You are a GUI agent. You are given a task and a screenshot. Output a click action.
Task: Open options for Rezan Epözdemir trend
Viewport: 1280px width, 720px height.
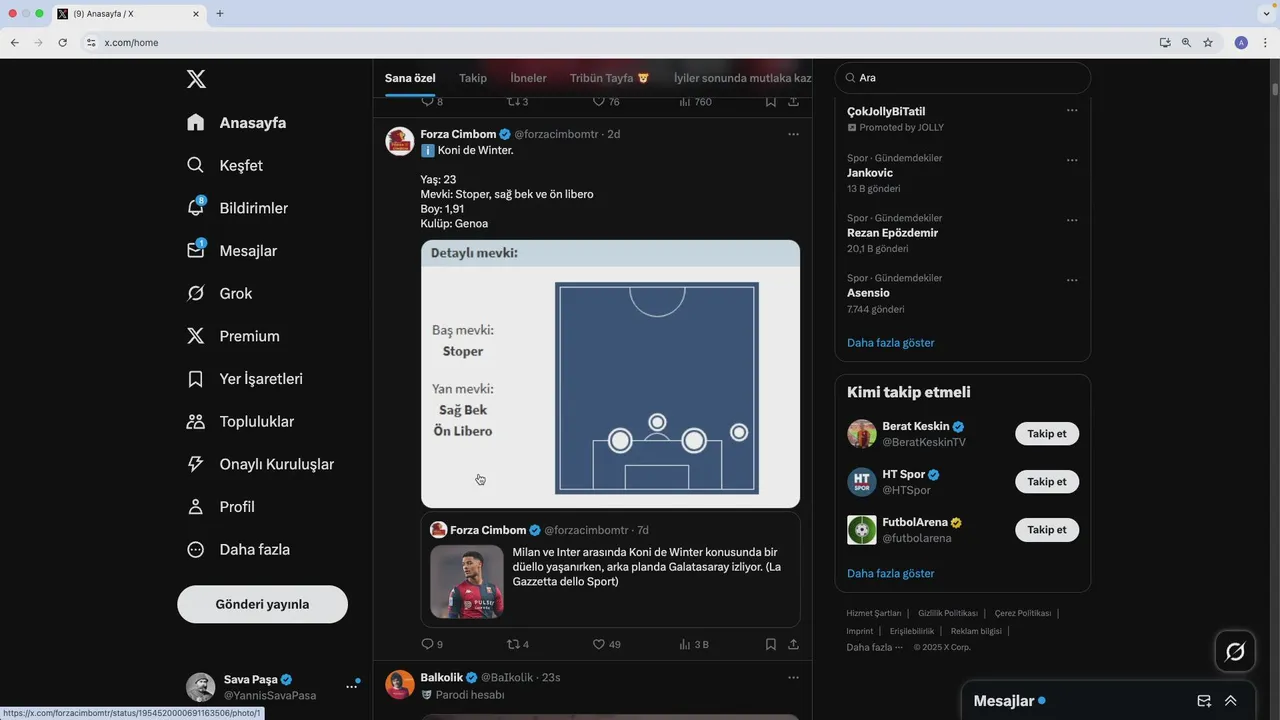pos(1072,220)
